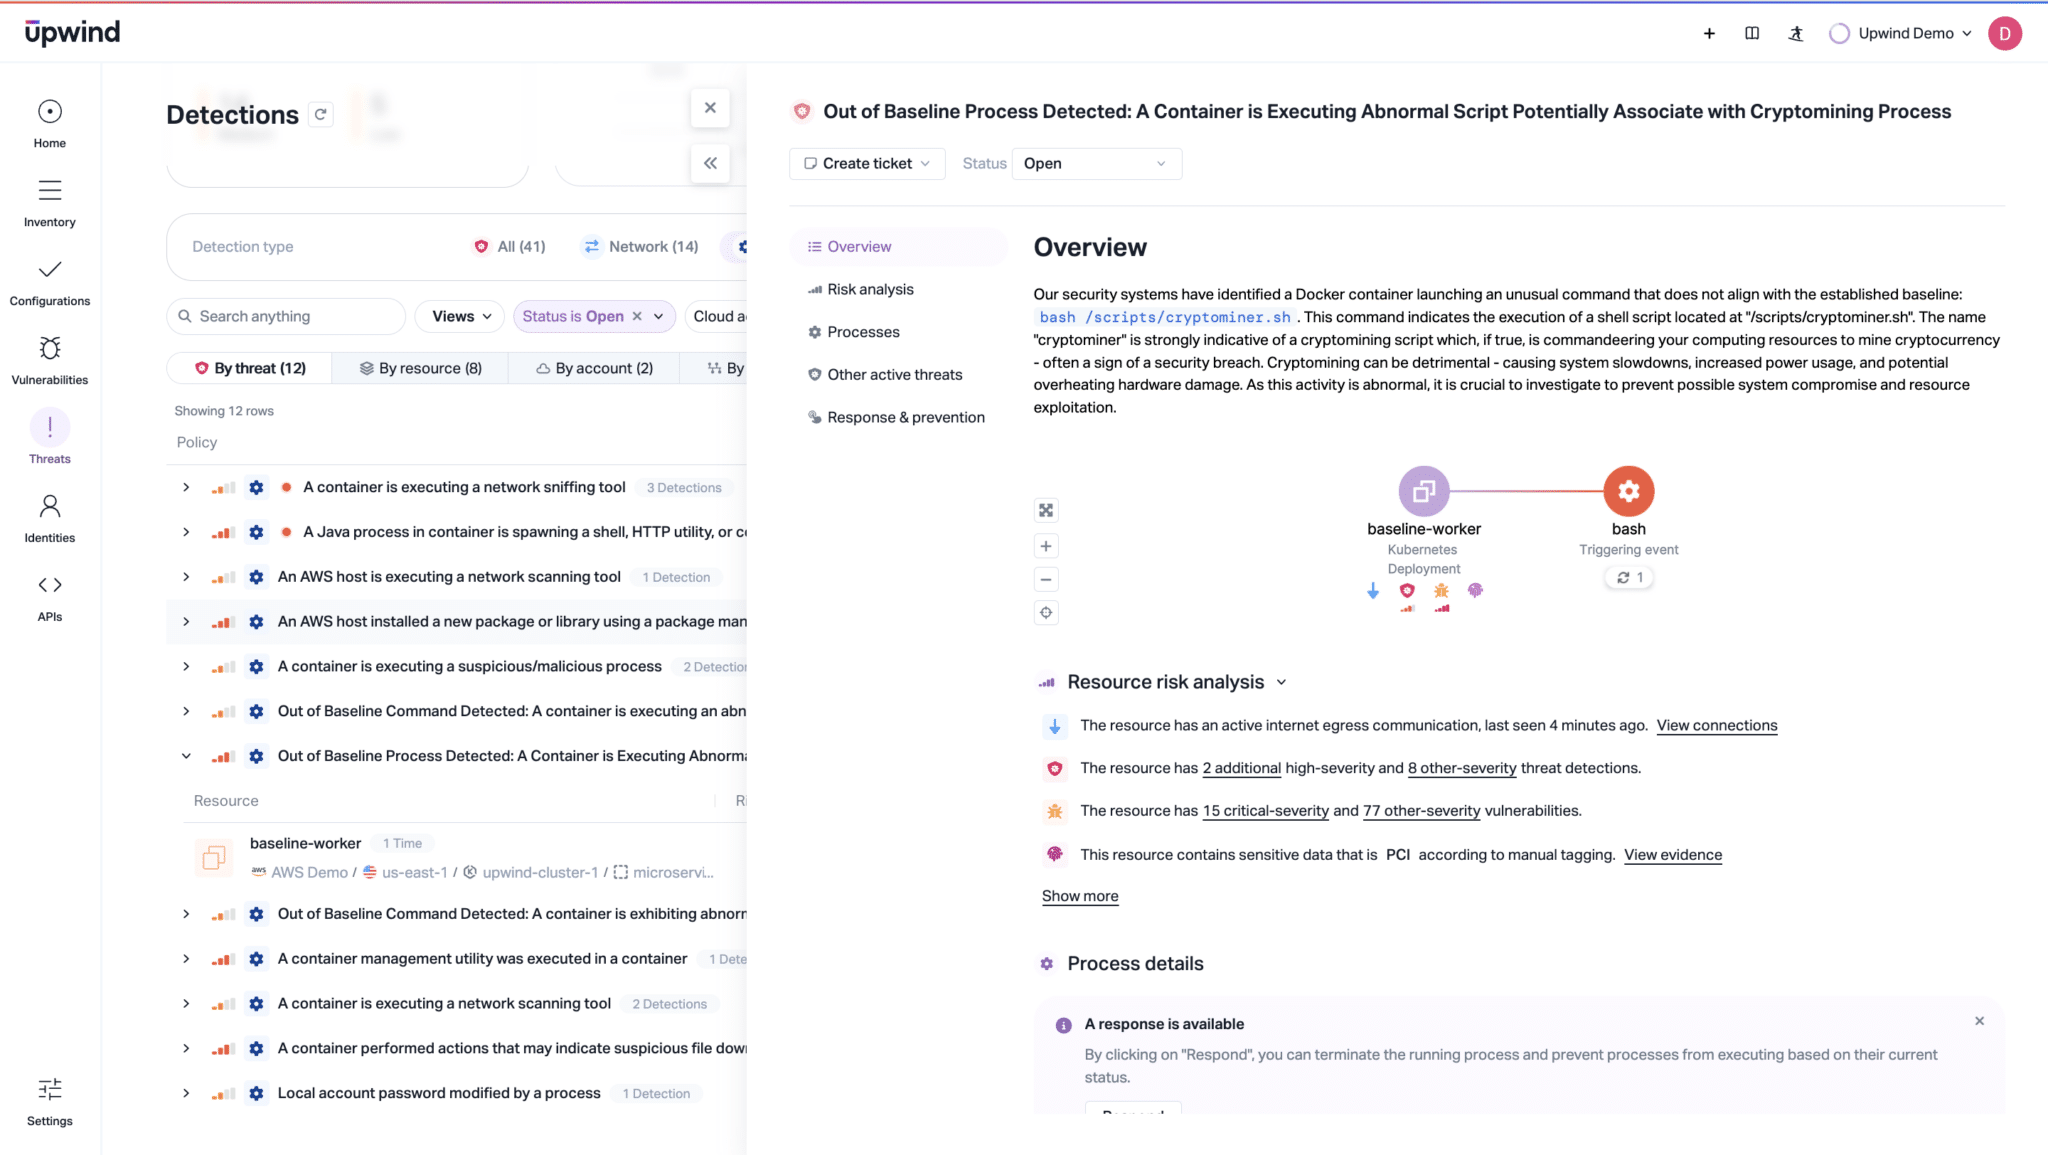Open policy settings gear for network sniffing detection
2048x1155 pixels.
[256, 487]
